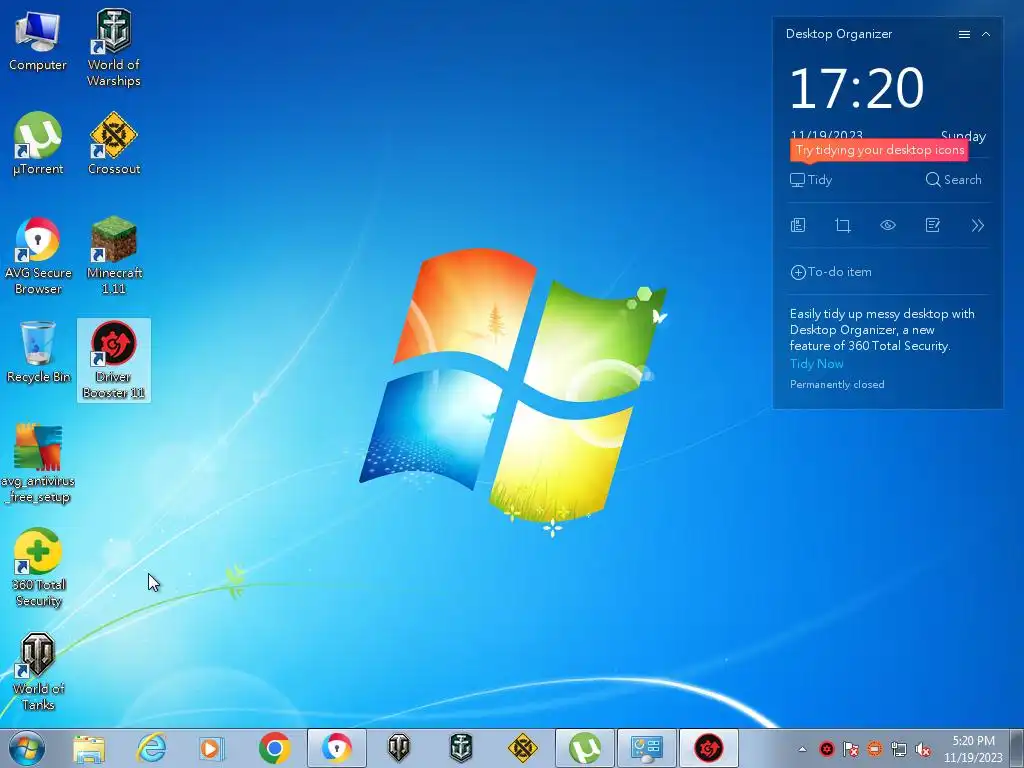Open World of Tanks from the taskbar

coord(398,748)
